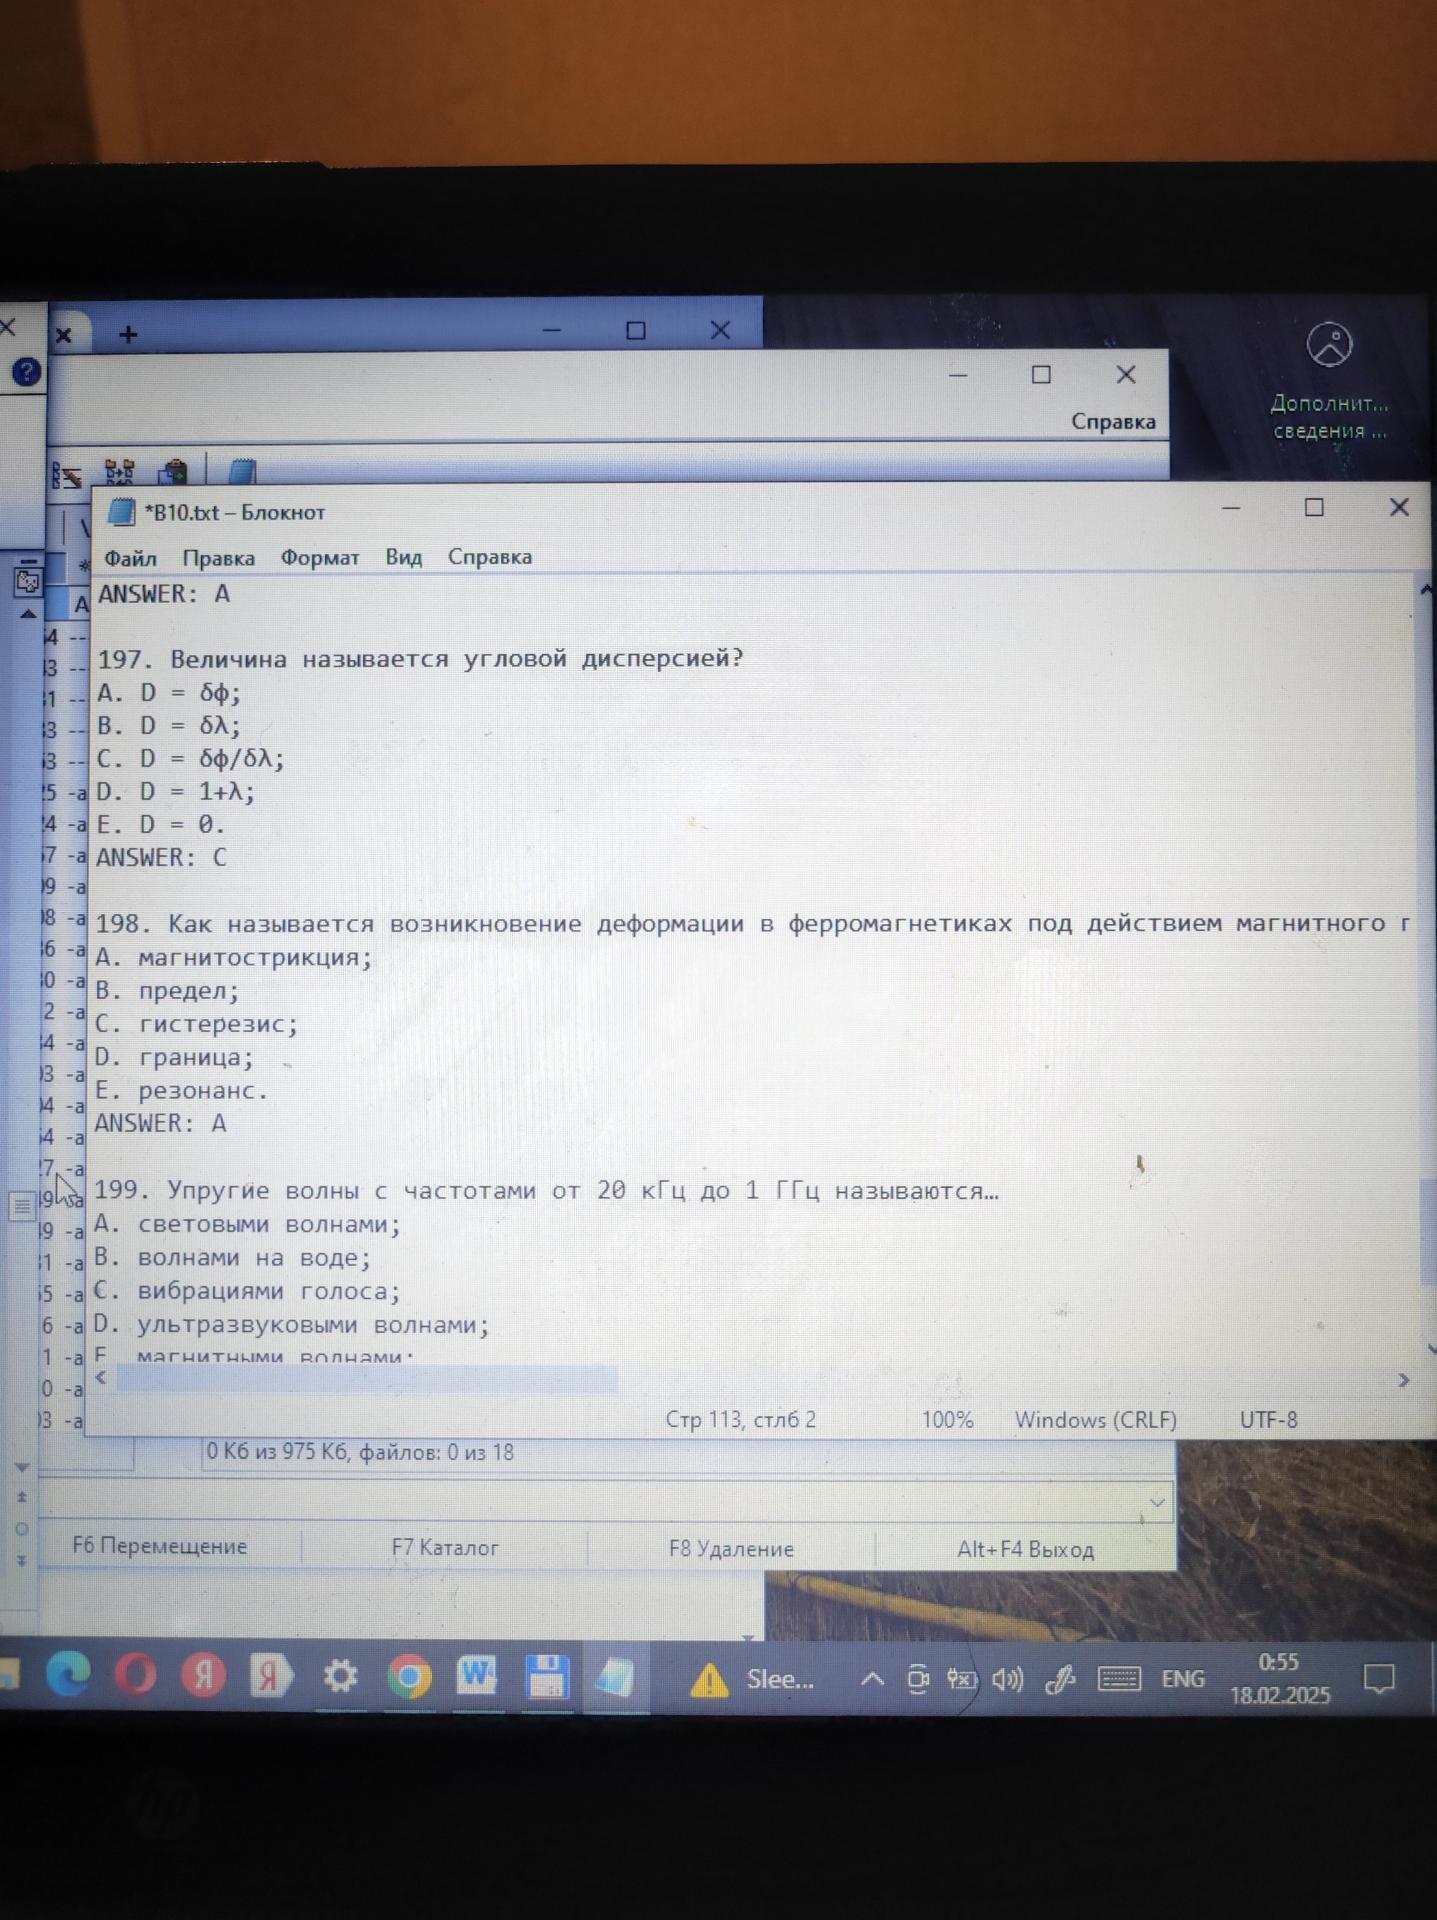Viewport: 1437px width, 1920px height.
Task: Open the Справка menu in Notepad
Action: [x=489, y=557]
